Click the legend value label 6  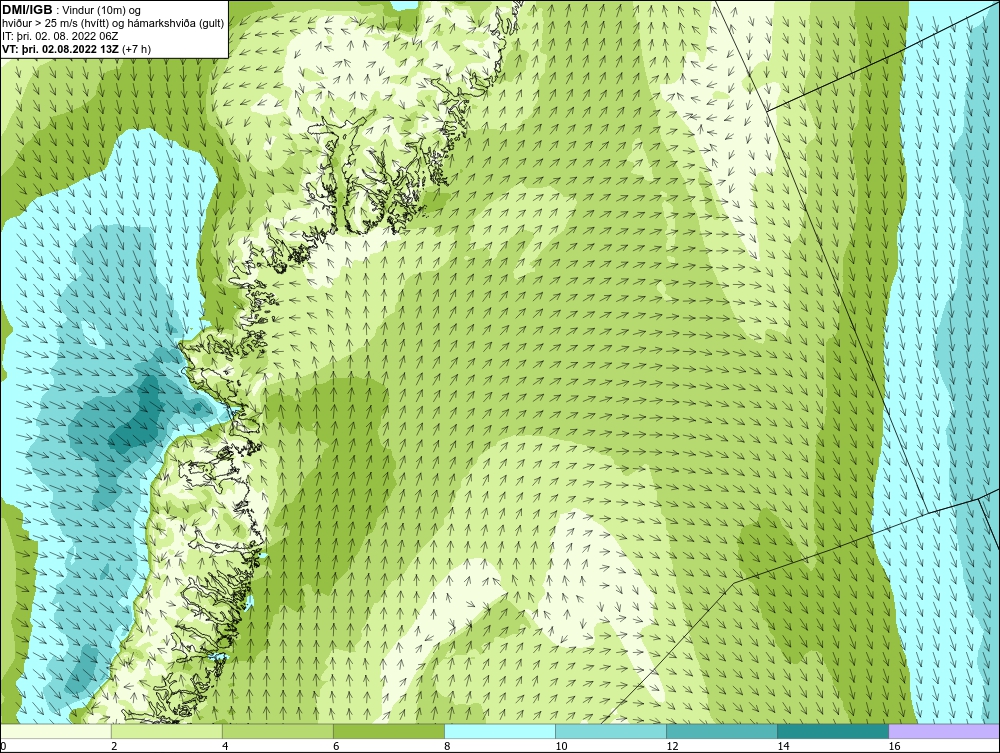336,746
